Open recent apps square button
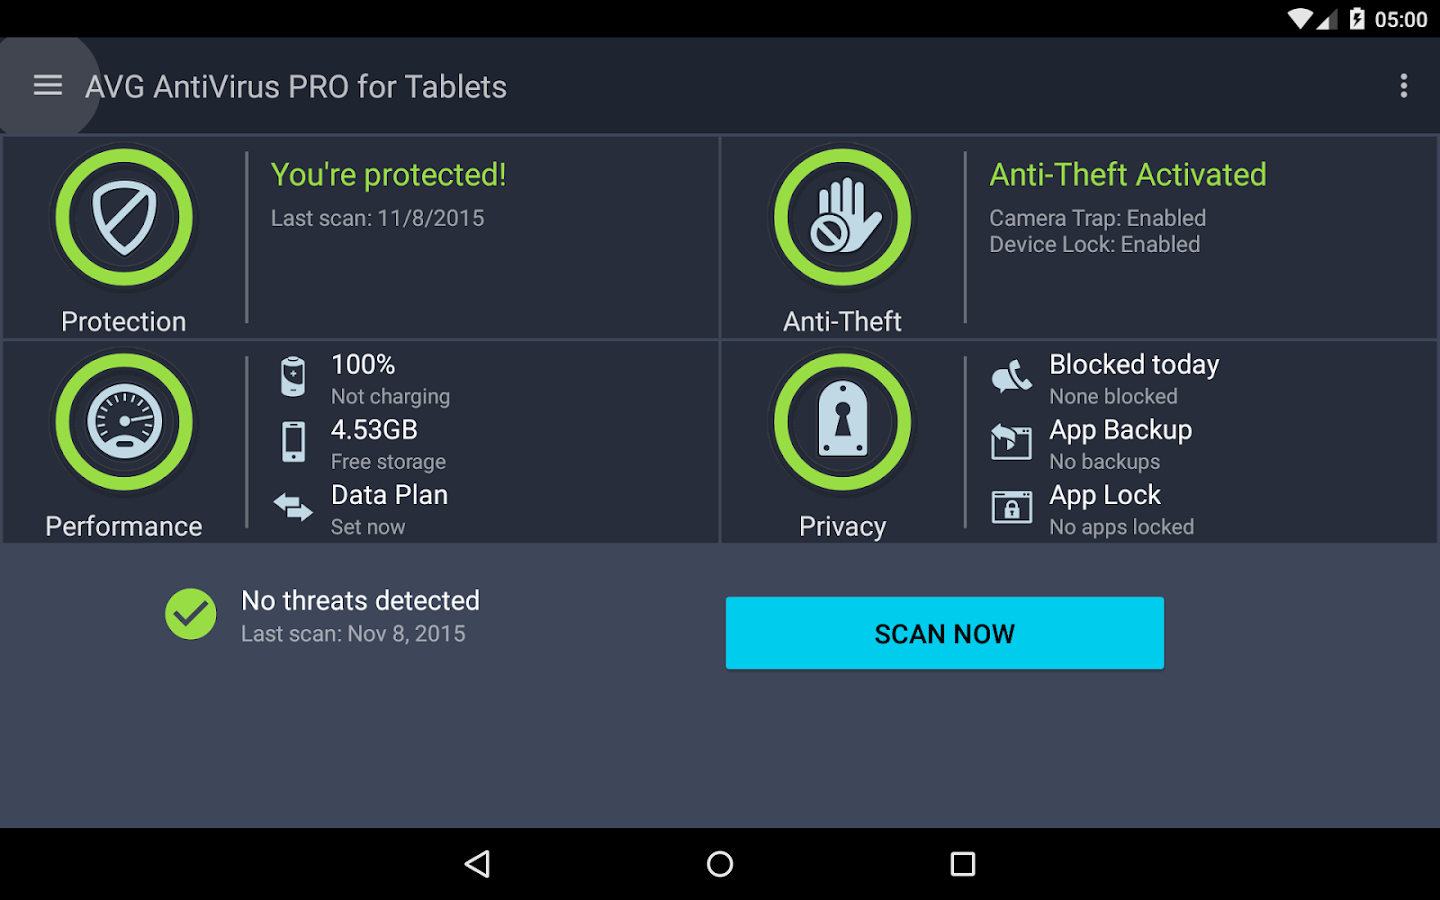 click(x=963, y=864)
